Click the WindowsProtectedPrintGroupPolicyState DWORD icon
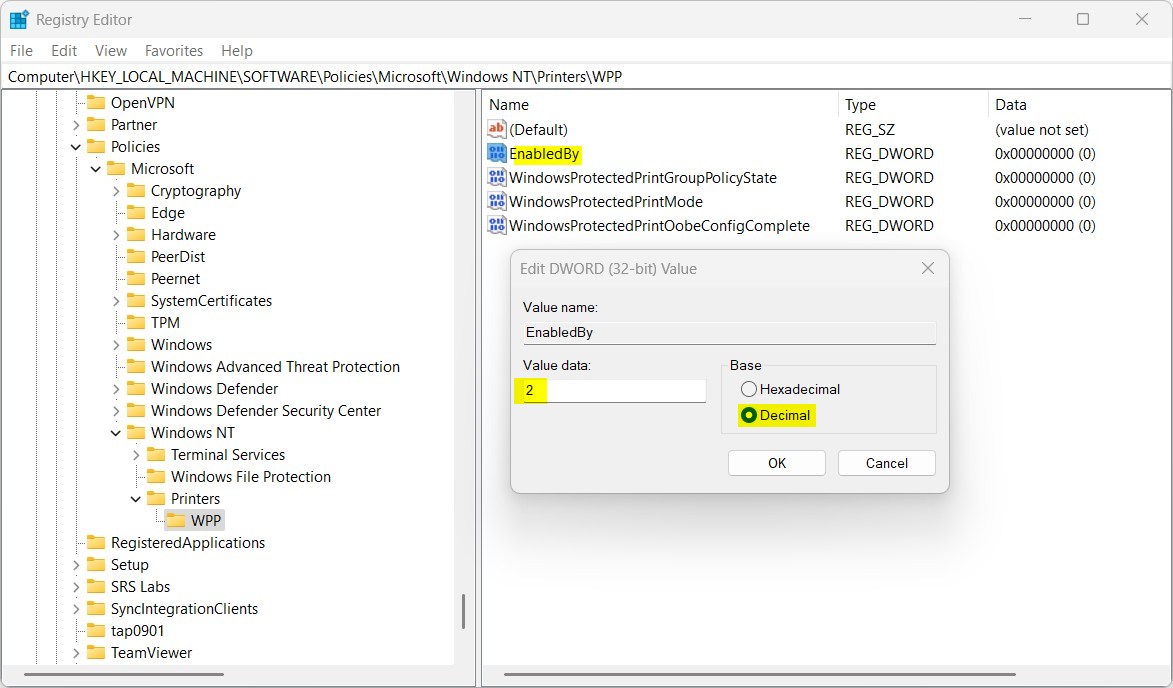The height and width of the screenshot is (688, 1173). [495, 177]
